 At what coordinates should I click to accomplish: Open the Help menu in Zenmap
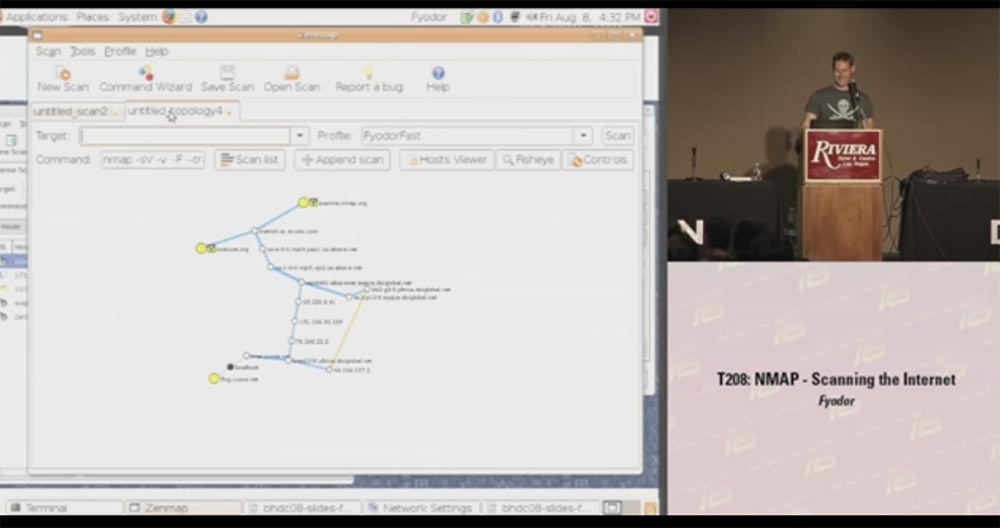point(156,51)
